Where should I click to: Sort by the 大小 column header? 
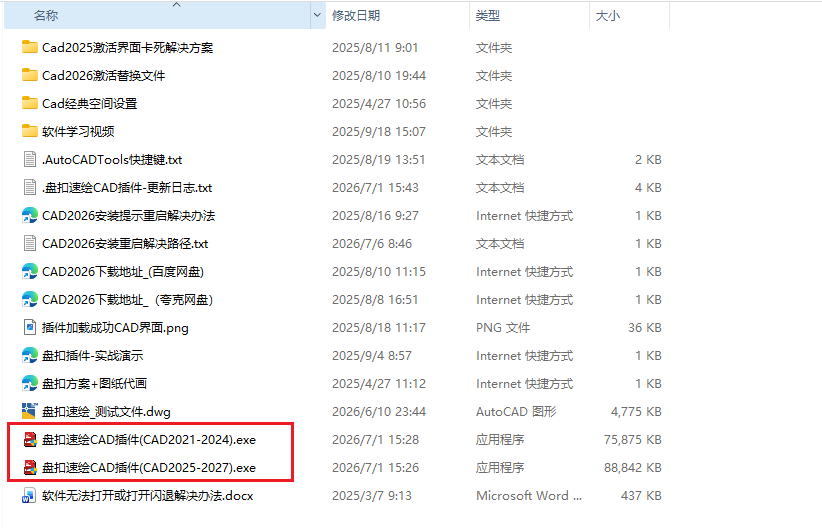click(x=629, y=16)
